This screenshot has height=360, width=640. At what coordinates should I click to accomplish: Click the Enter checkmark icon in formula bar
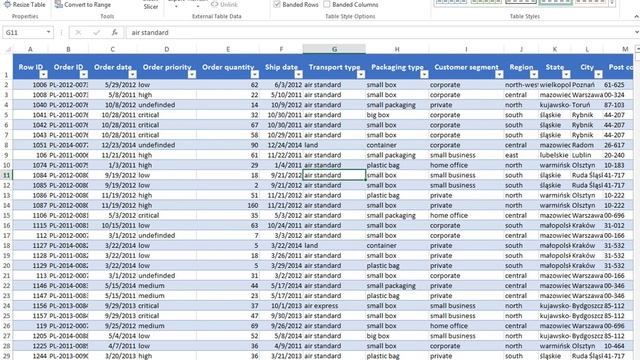96,32
